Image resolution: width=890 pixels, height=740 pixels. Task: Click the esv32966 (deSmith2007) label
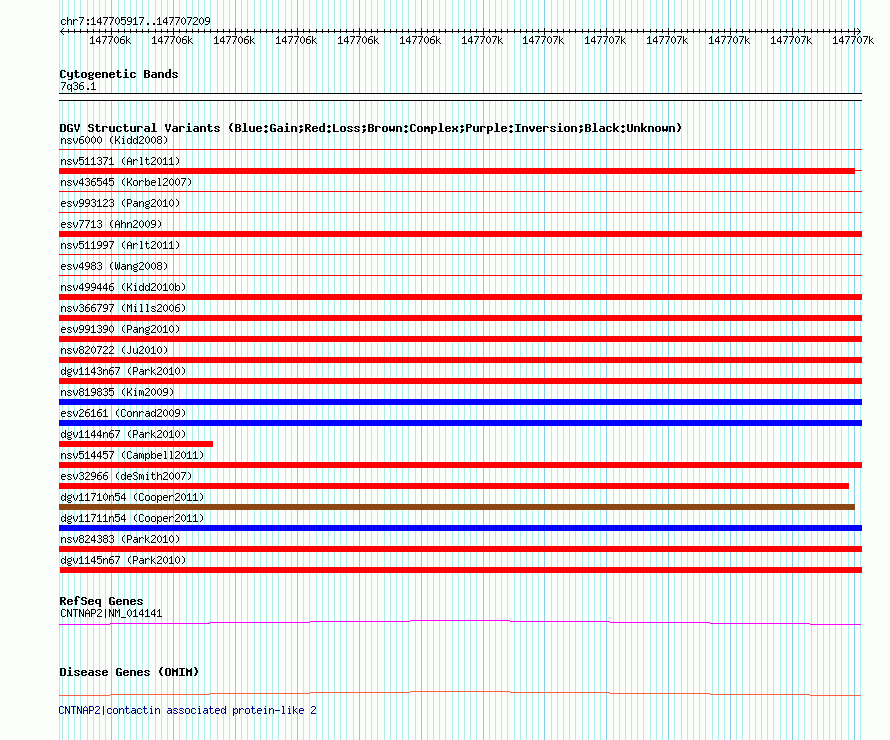pos(126,476)
